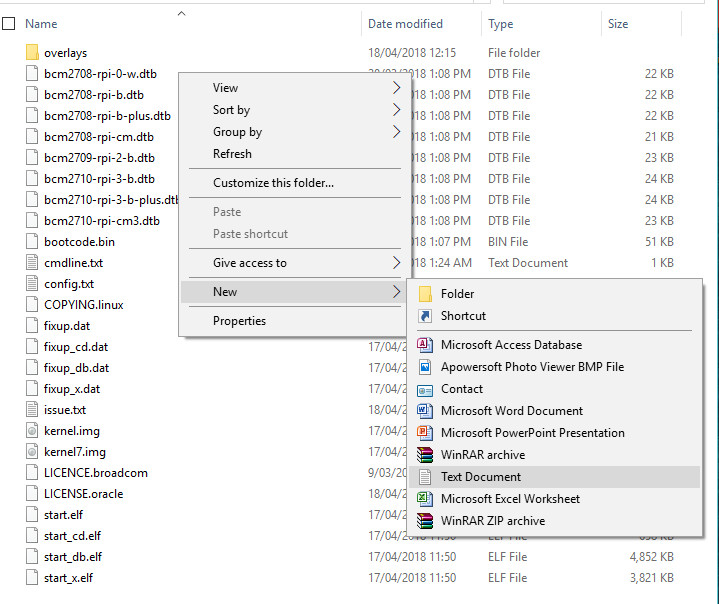
Task: Click the new Shortcut icon
Action: (424, 316)
